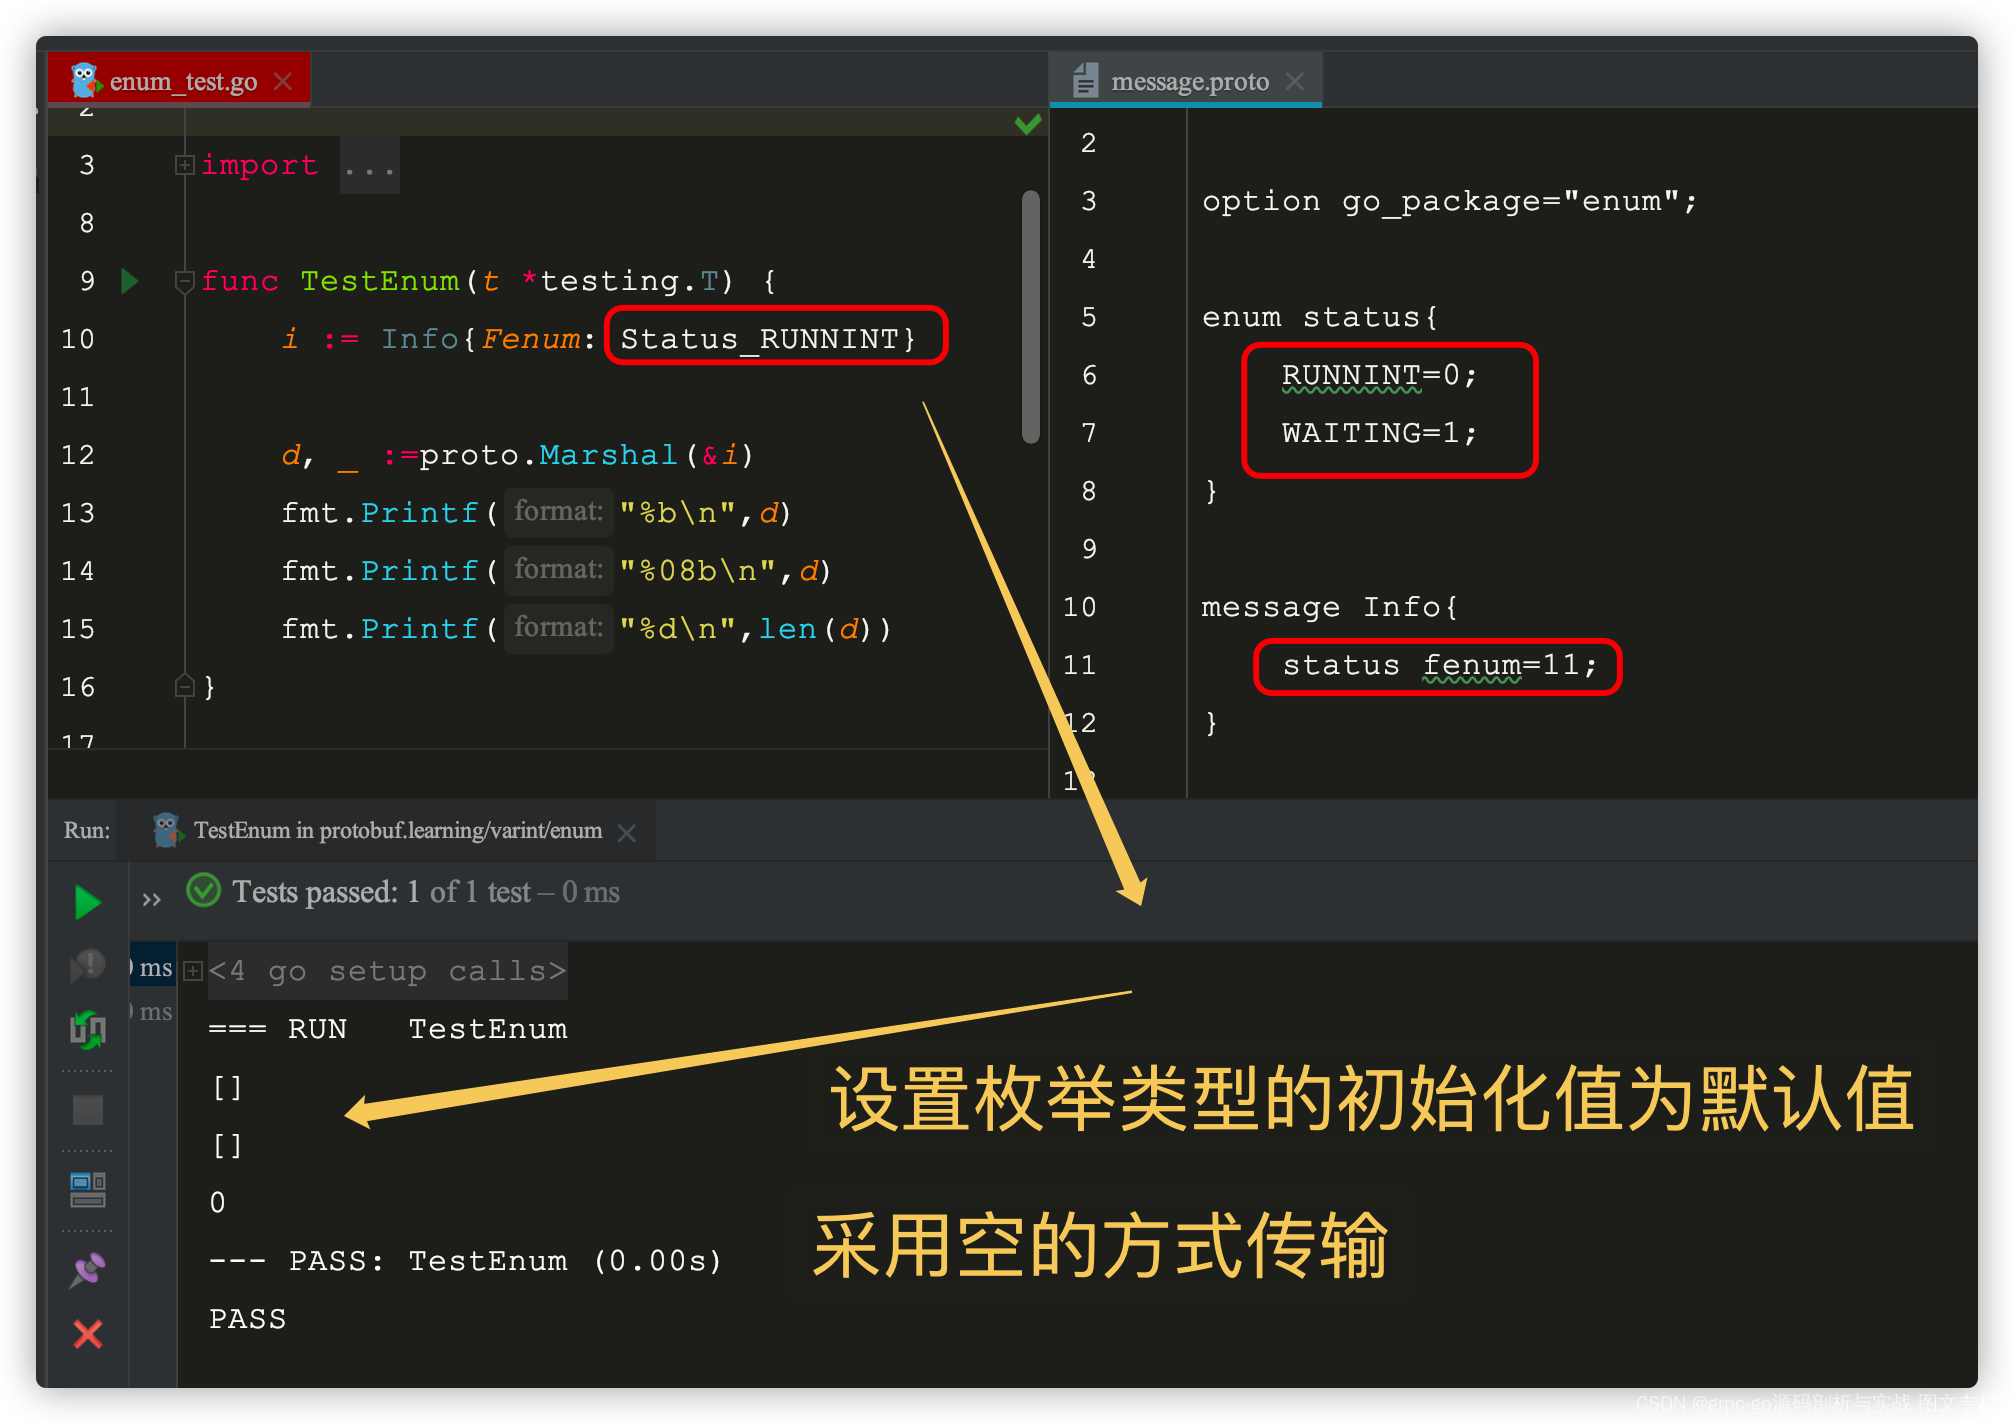Close the message.proto editor tab
Image resolution: width=2014 pixels, height=1424 pixels.
pyautogui.click(x=1295, y=81)
